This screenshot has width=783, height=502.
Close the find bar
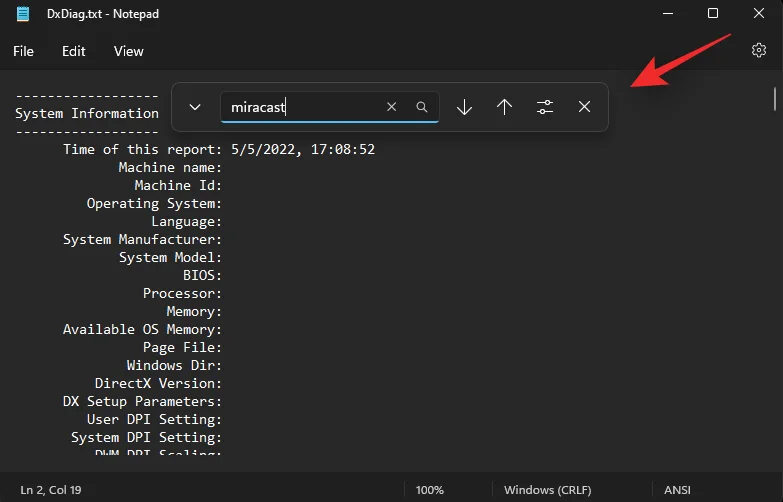coord(584,107)
